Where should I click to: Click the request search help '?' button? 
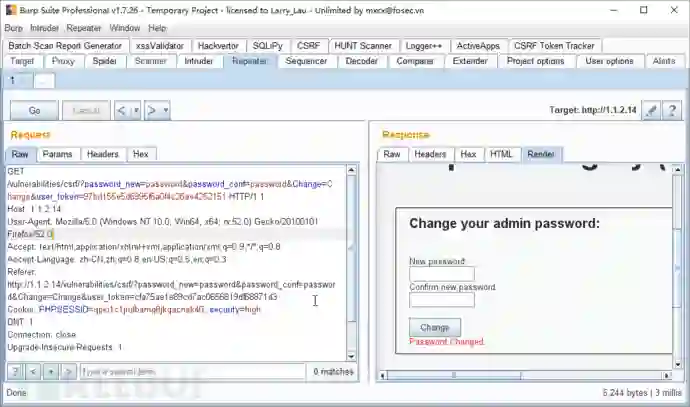[x=15, y=372]
